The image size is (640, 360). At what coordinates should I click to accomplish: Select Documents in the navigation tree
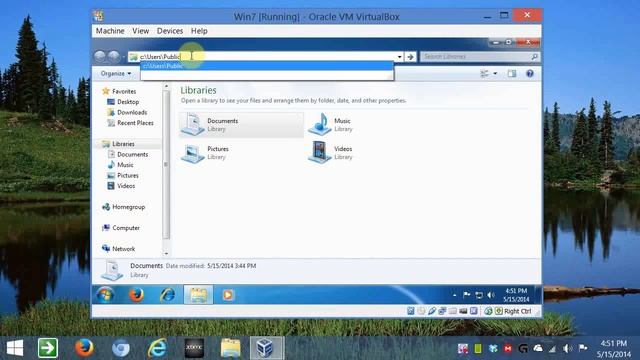coord(128,155)
